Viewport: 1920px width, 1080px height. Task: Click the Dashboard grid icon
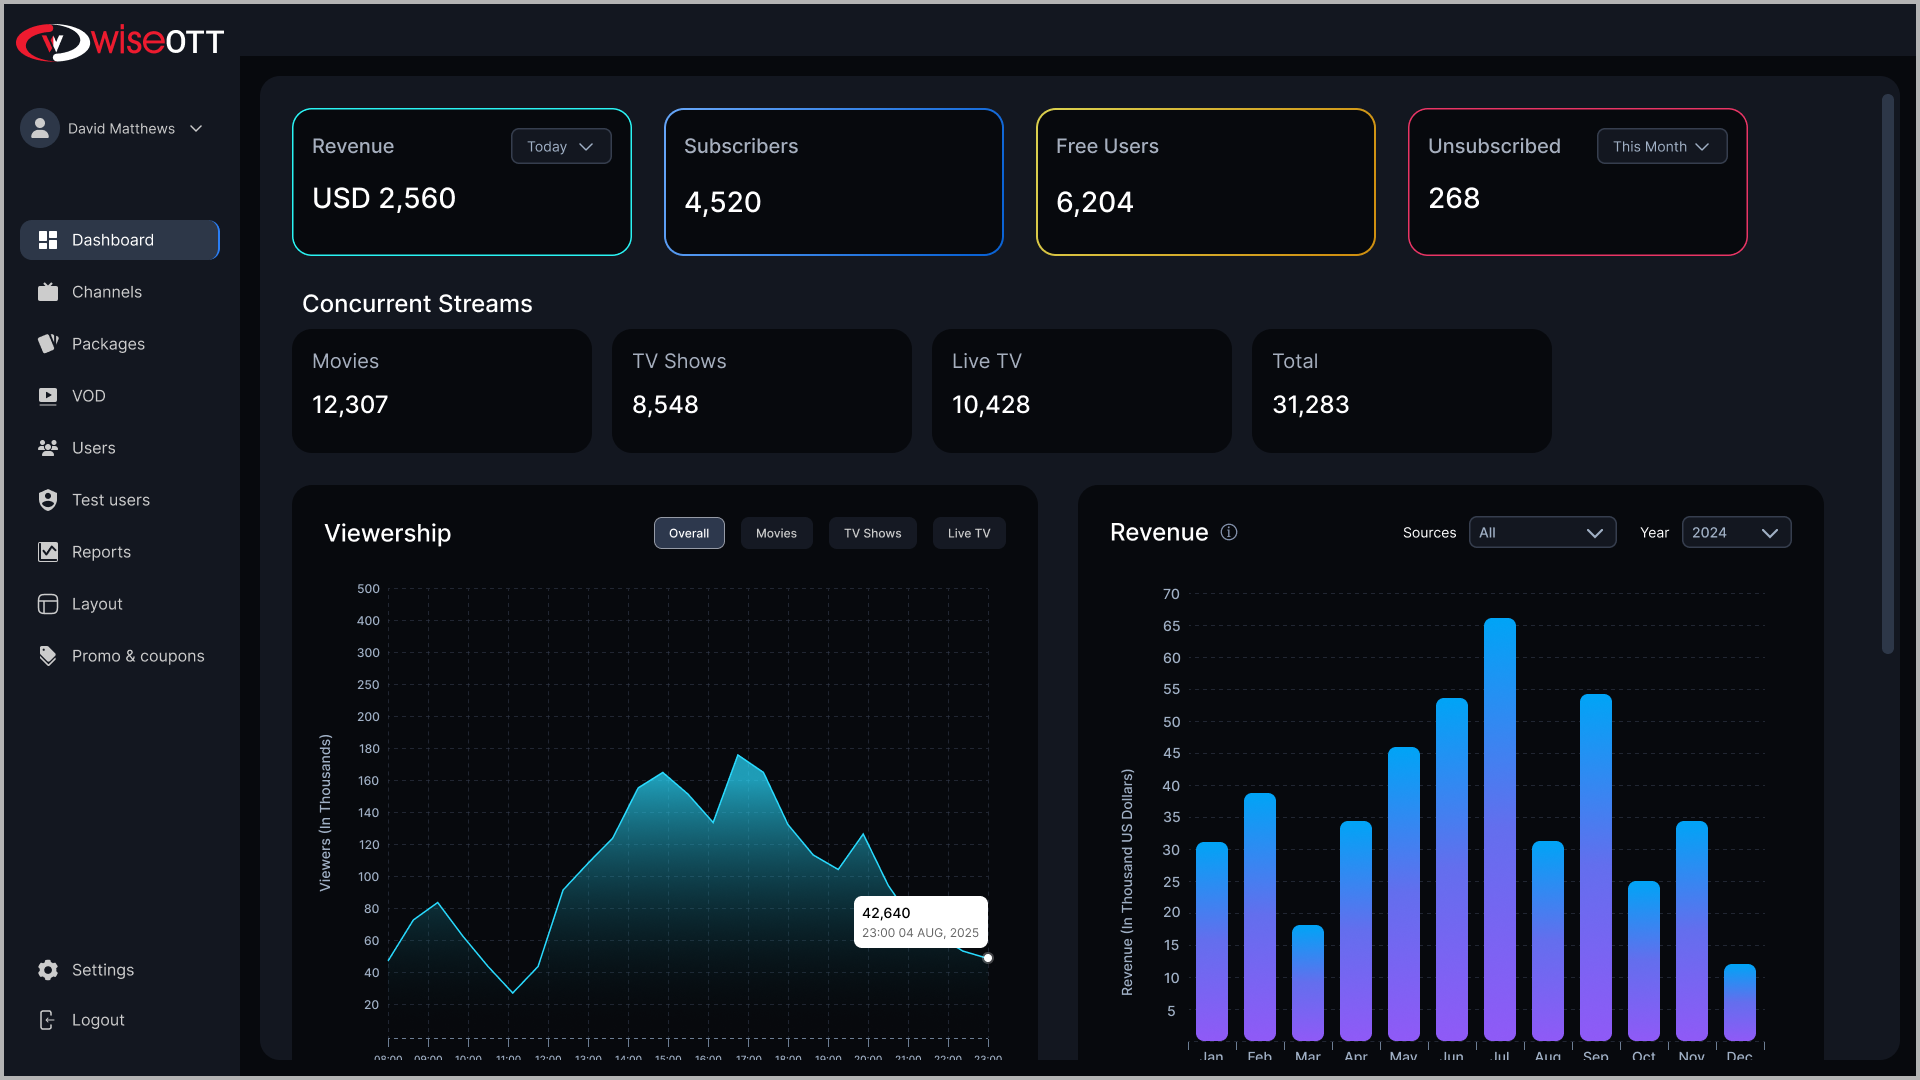tap(48, 240)
